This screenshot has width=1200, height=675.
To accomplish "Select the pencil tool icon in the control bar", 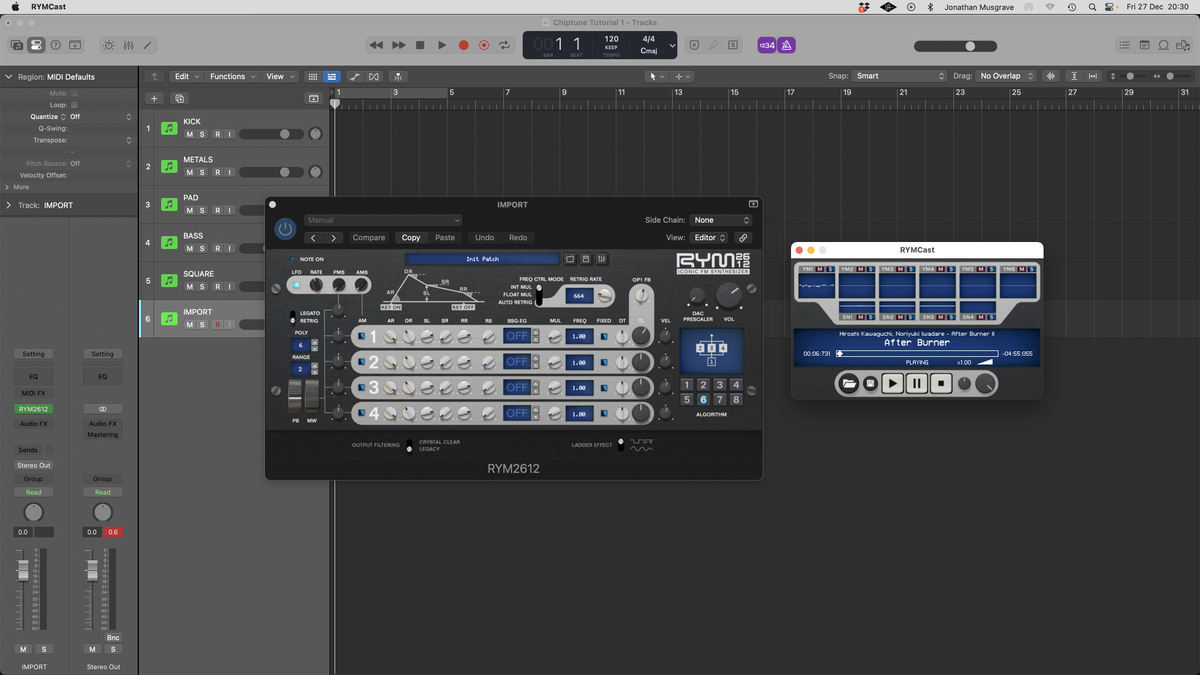I will coord(147,45).
